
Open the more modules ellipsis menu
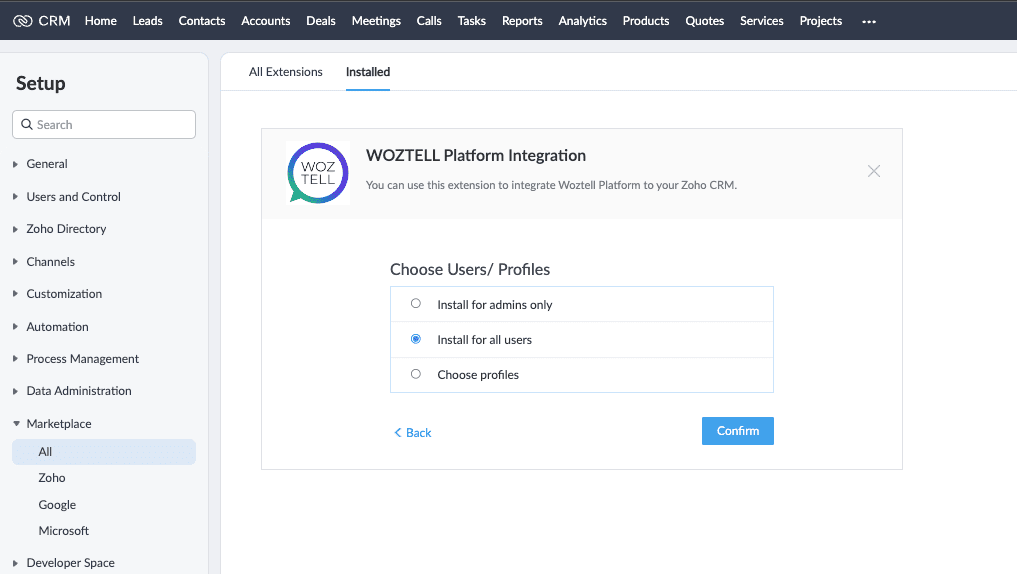click(868, 21)
